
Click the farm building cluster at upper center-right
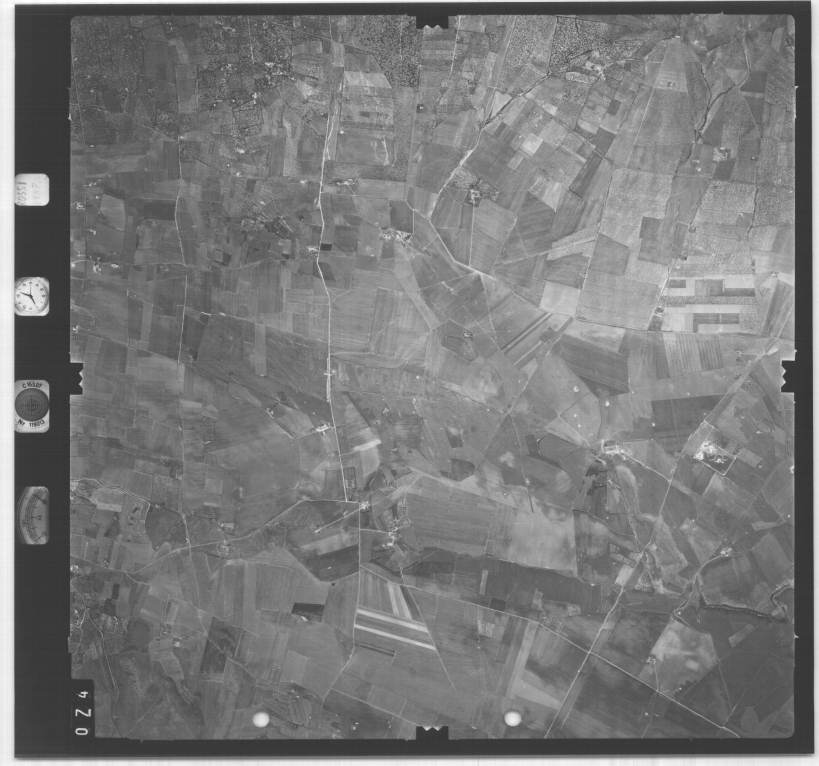point(472,190)
